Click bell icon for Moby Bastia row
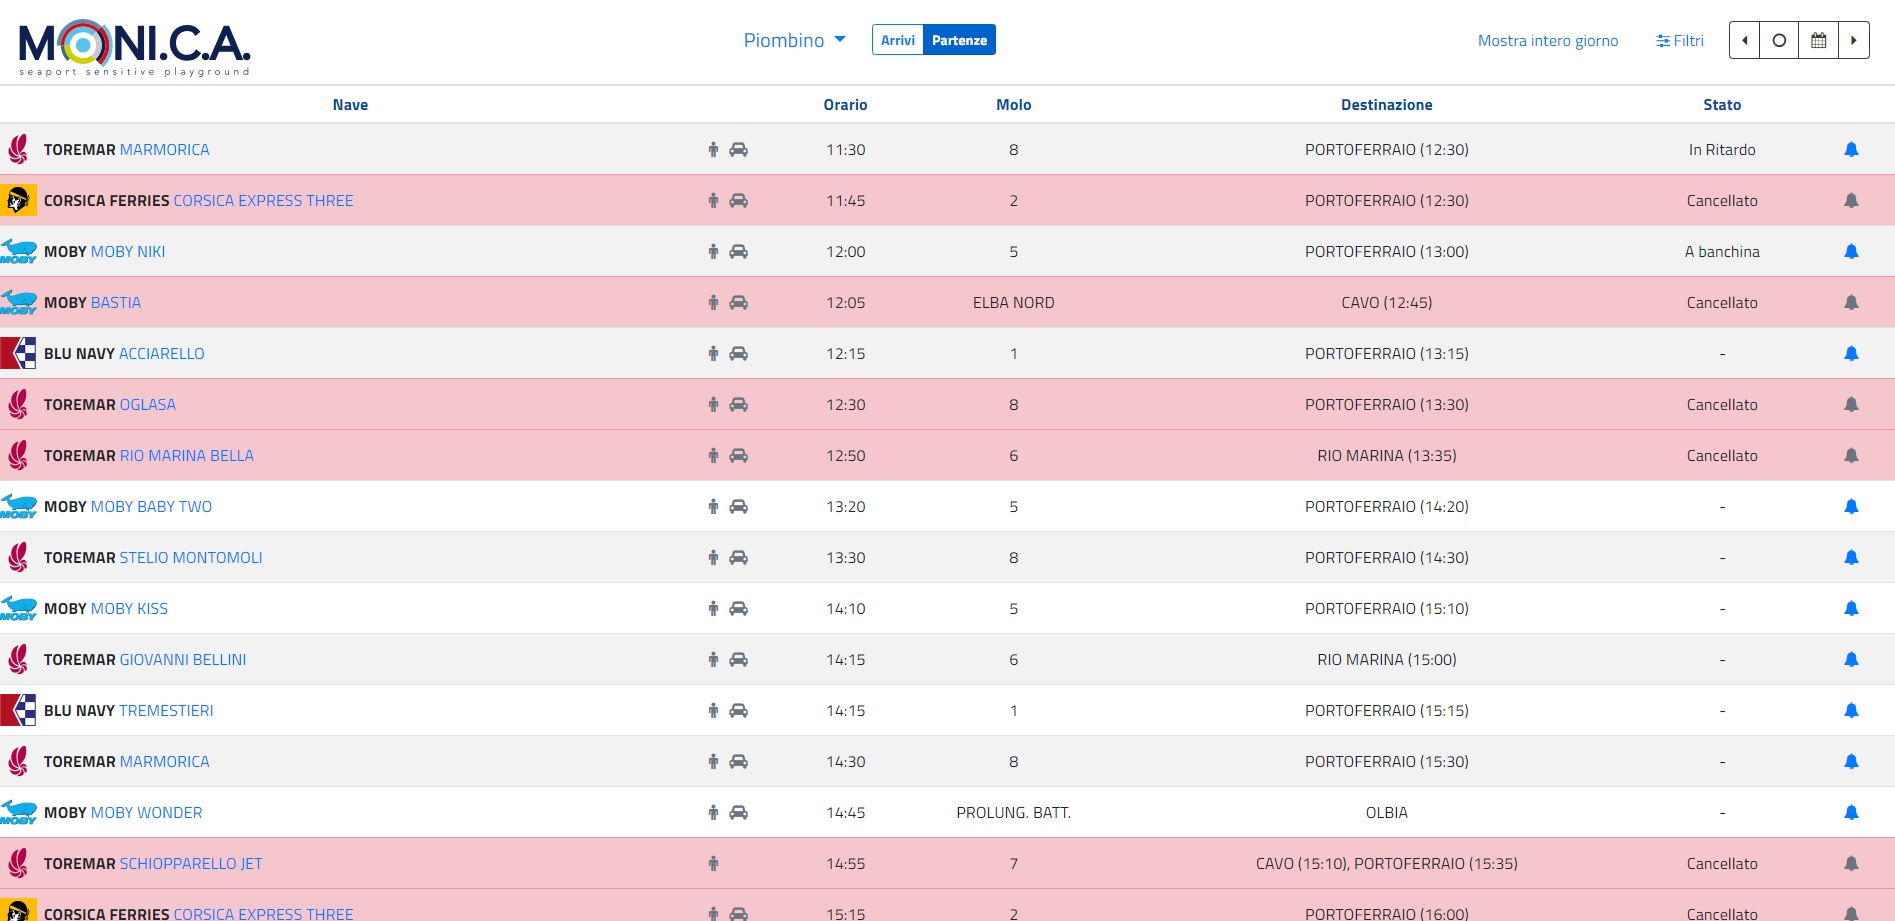Image resolution: width=1895 pixels, height=921 pixels. [x=1851, y=302]
